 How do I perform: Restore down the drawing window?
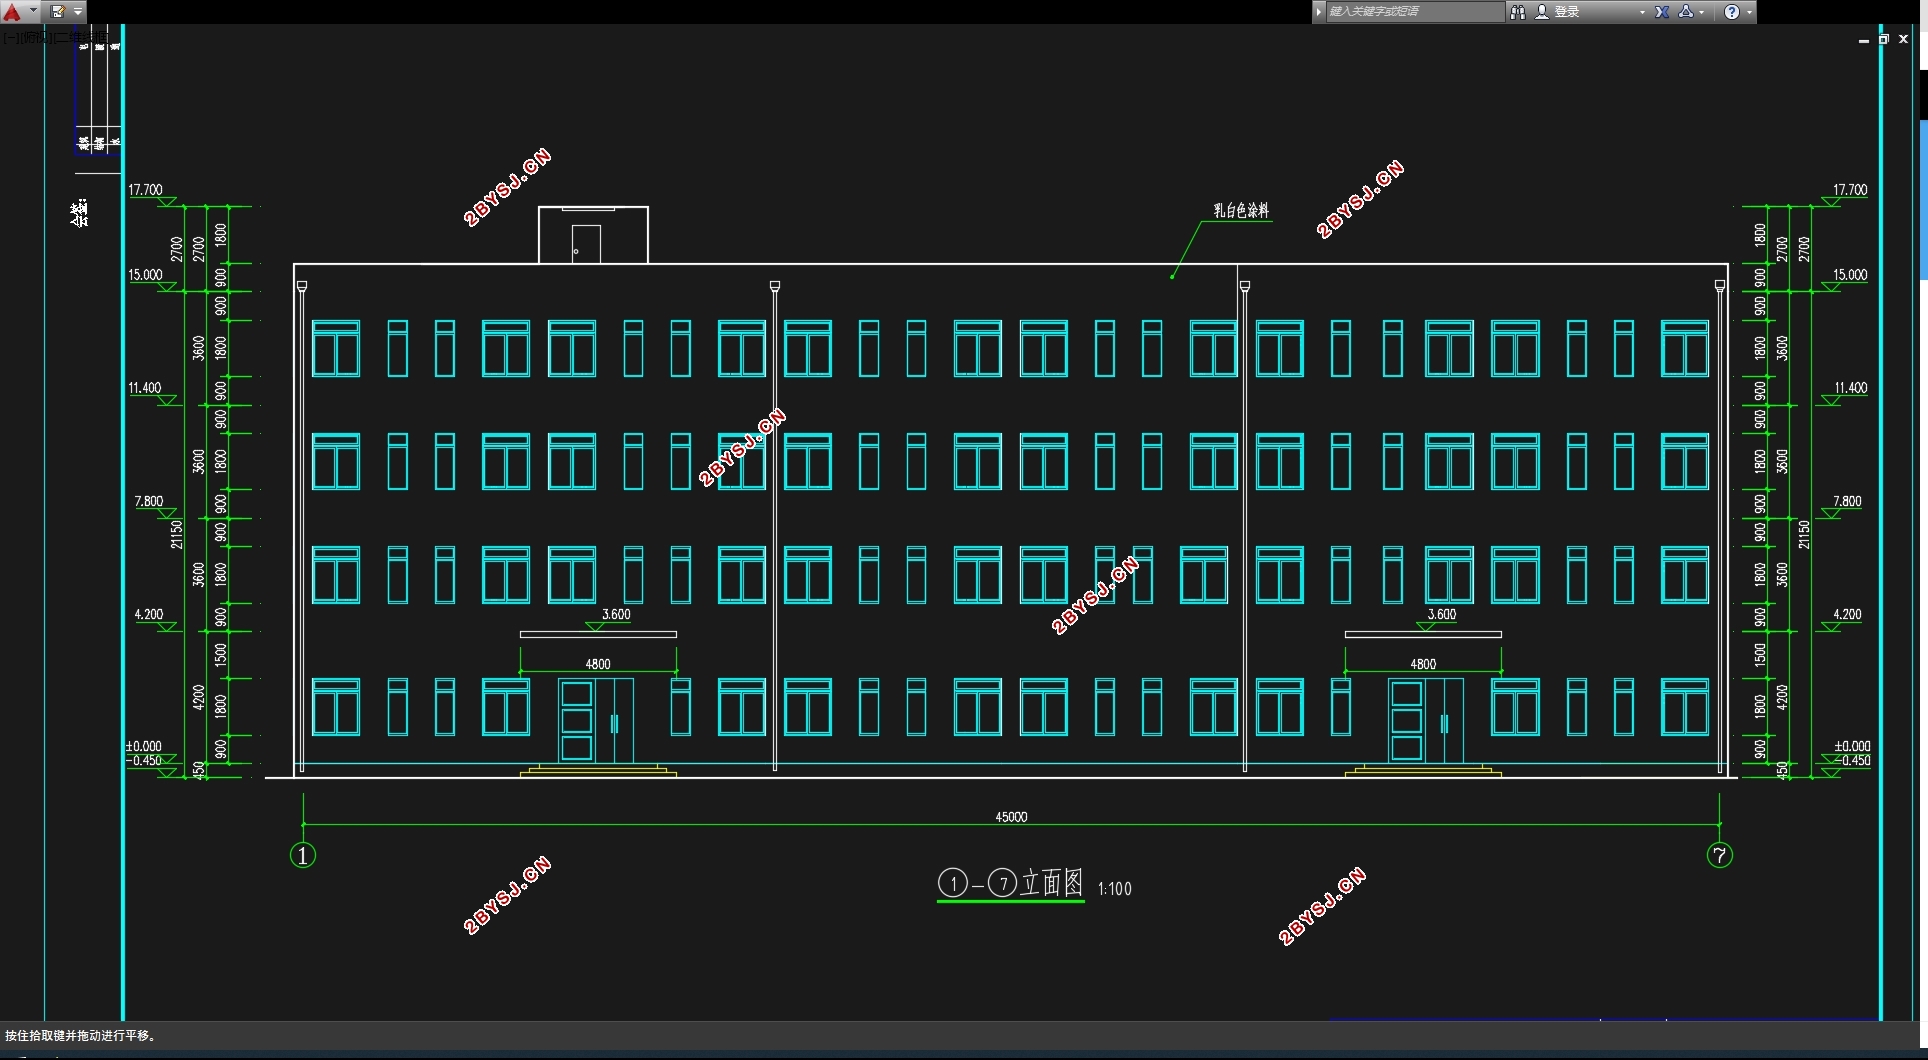(x=1884, y=40)
